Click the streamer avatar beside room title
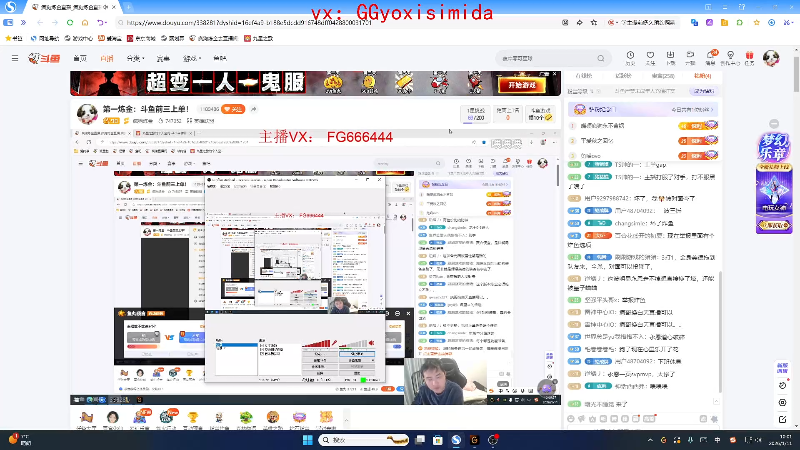 coord(87,113)
